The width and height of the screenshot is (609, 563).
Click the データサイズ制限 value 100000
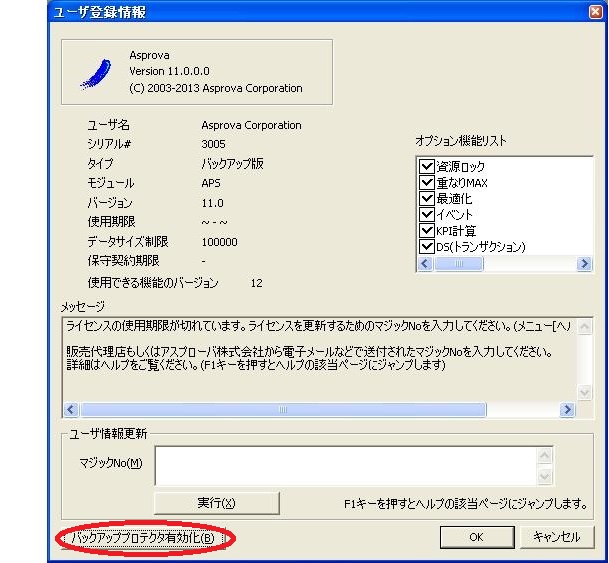coord(219,242)
